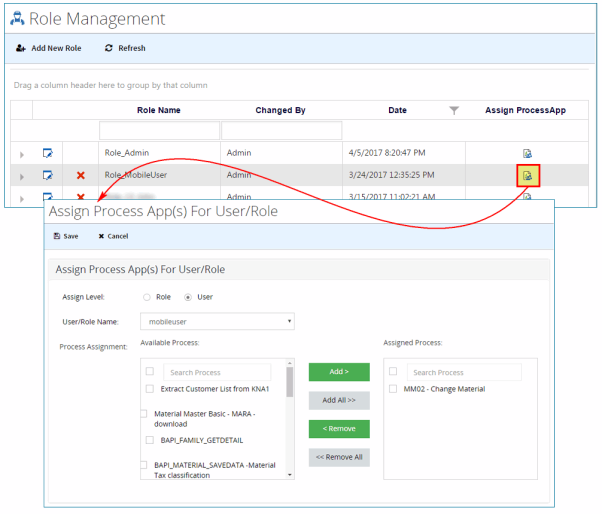602x514 pixels.
Task: Click the Refresh toolbar item
Action: 125,48
